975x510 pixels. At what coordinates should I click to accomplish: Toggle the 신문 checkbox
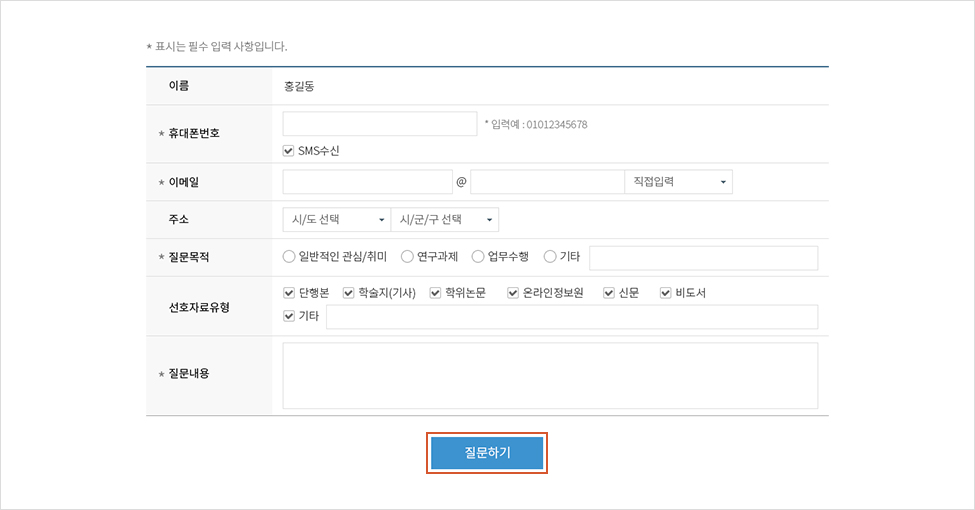(x=608, y=293)
